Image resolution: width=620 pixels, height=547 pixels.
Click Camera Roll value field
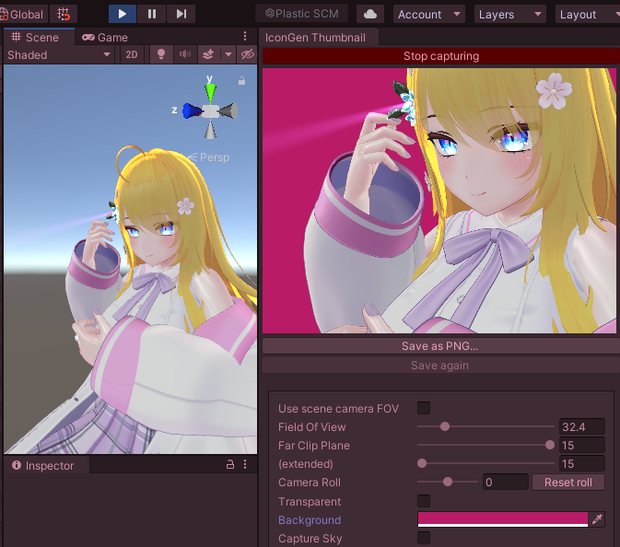(x=505, y=482)
